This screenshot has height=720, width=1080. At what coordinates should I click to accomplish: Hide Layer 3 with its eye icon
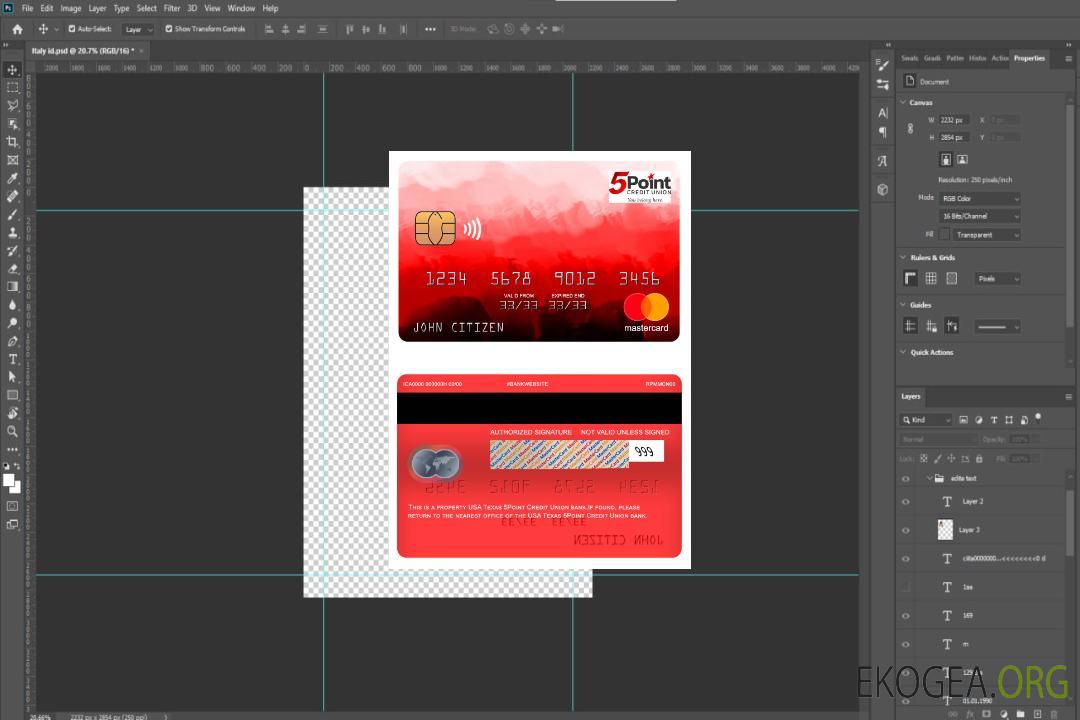pos(906,531)
